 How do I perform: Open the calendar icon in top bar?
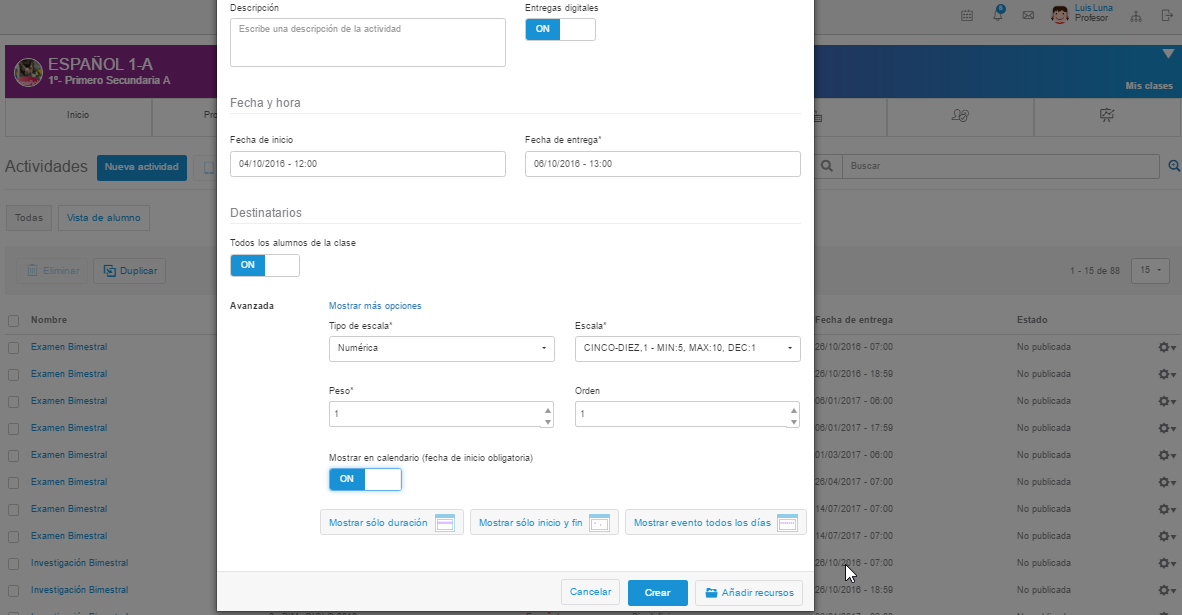[x=967, y=15]
